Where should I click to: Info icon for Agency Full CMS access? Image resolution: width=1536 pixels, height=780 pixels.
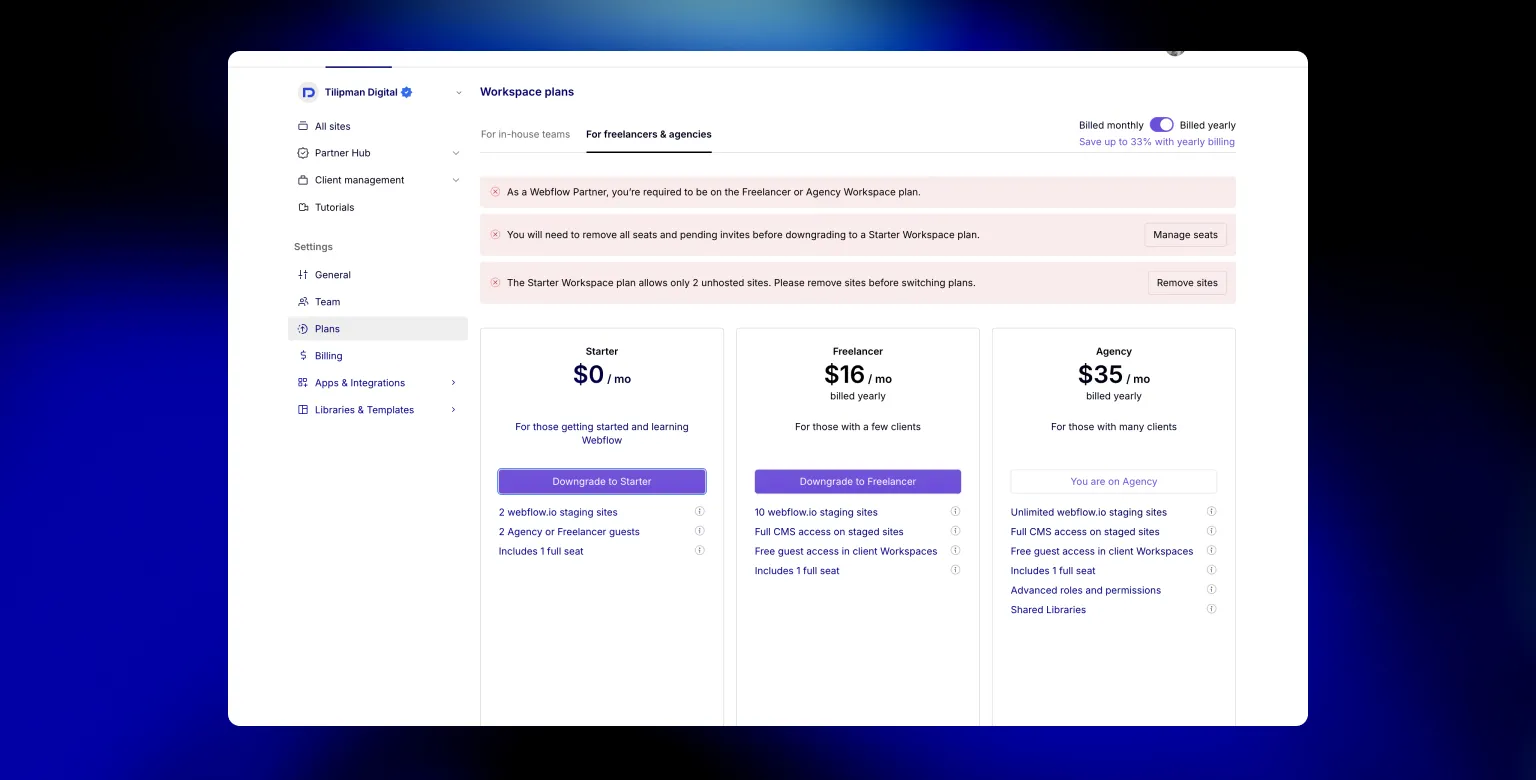pos(1212,531)
